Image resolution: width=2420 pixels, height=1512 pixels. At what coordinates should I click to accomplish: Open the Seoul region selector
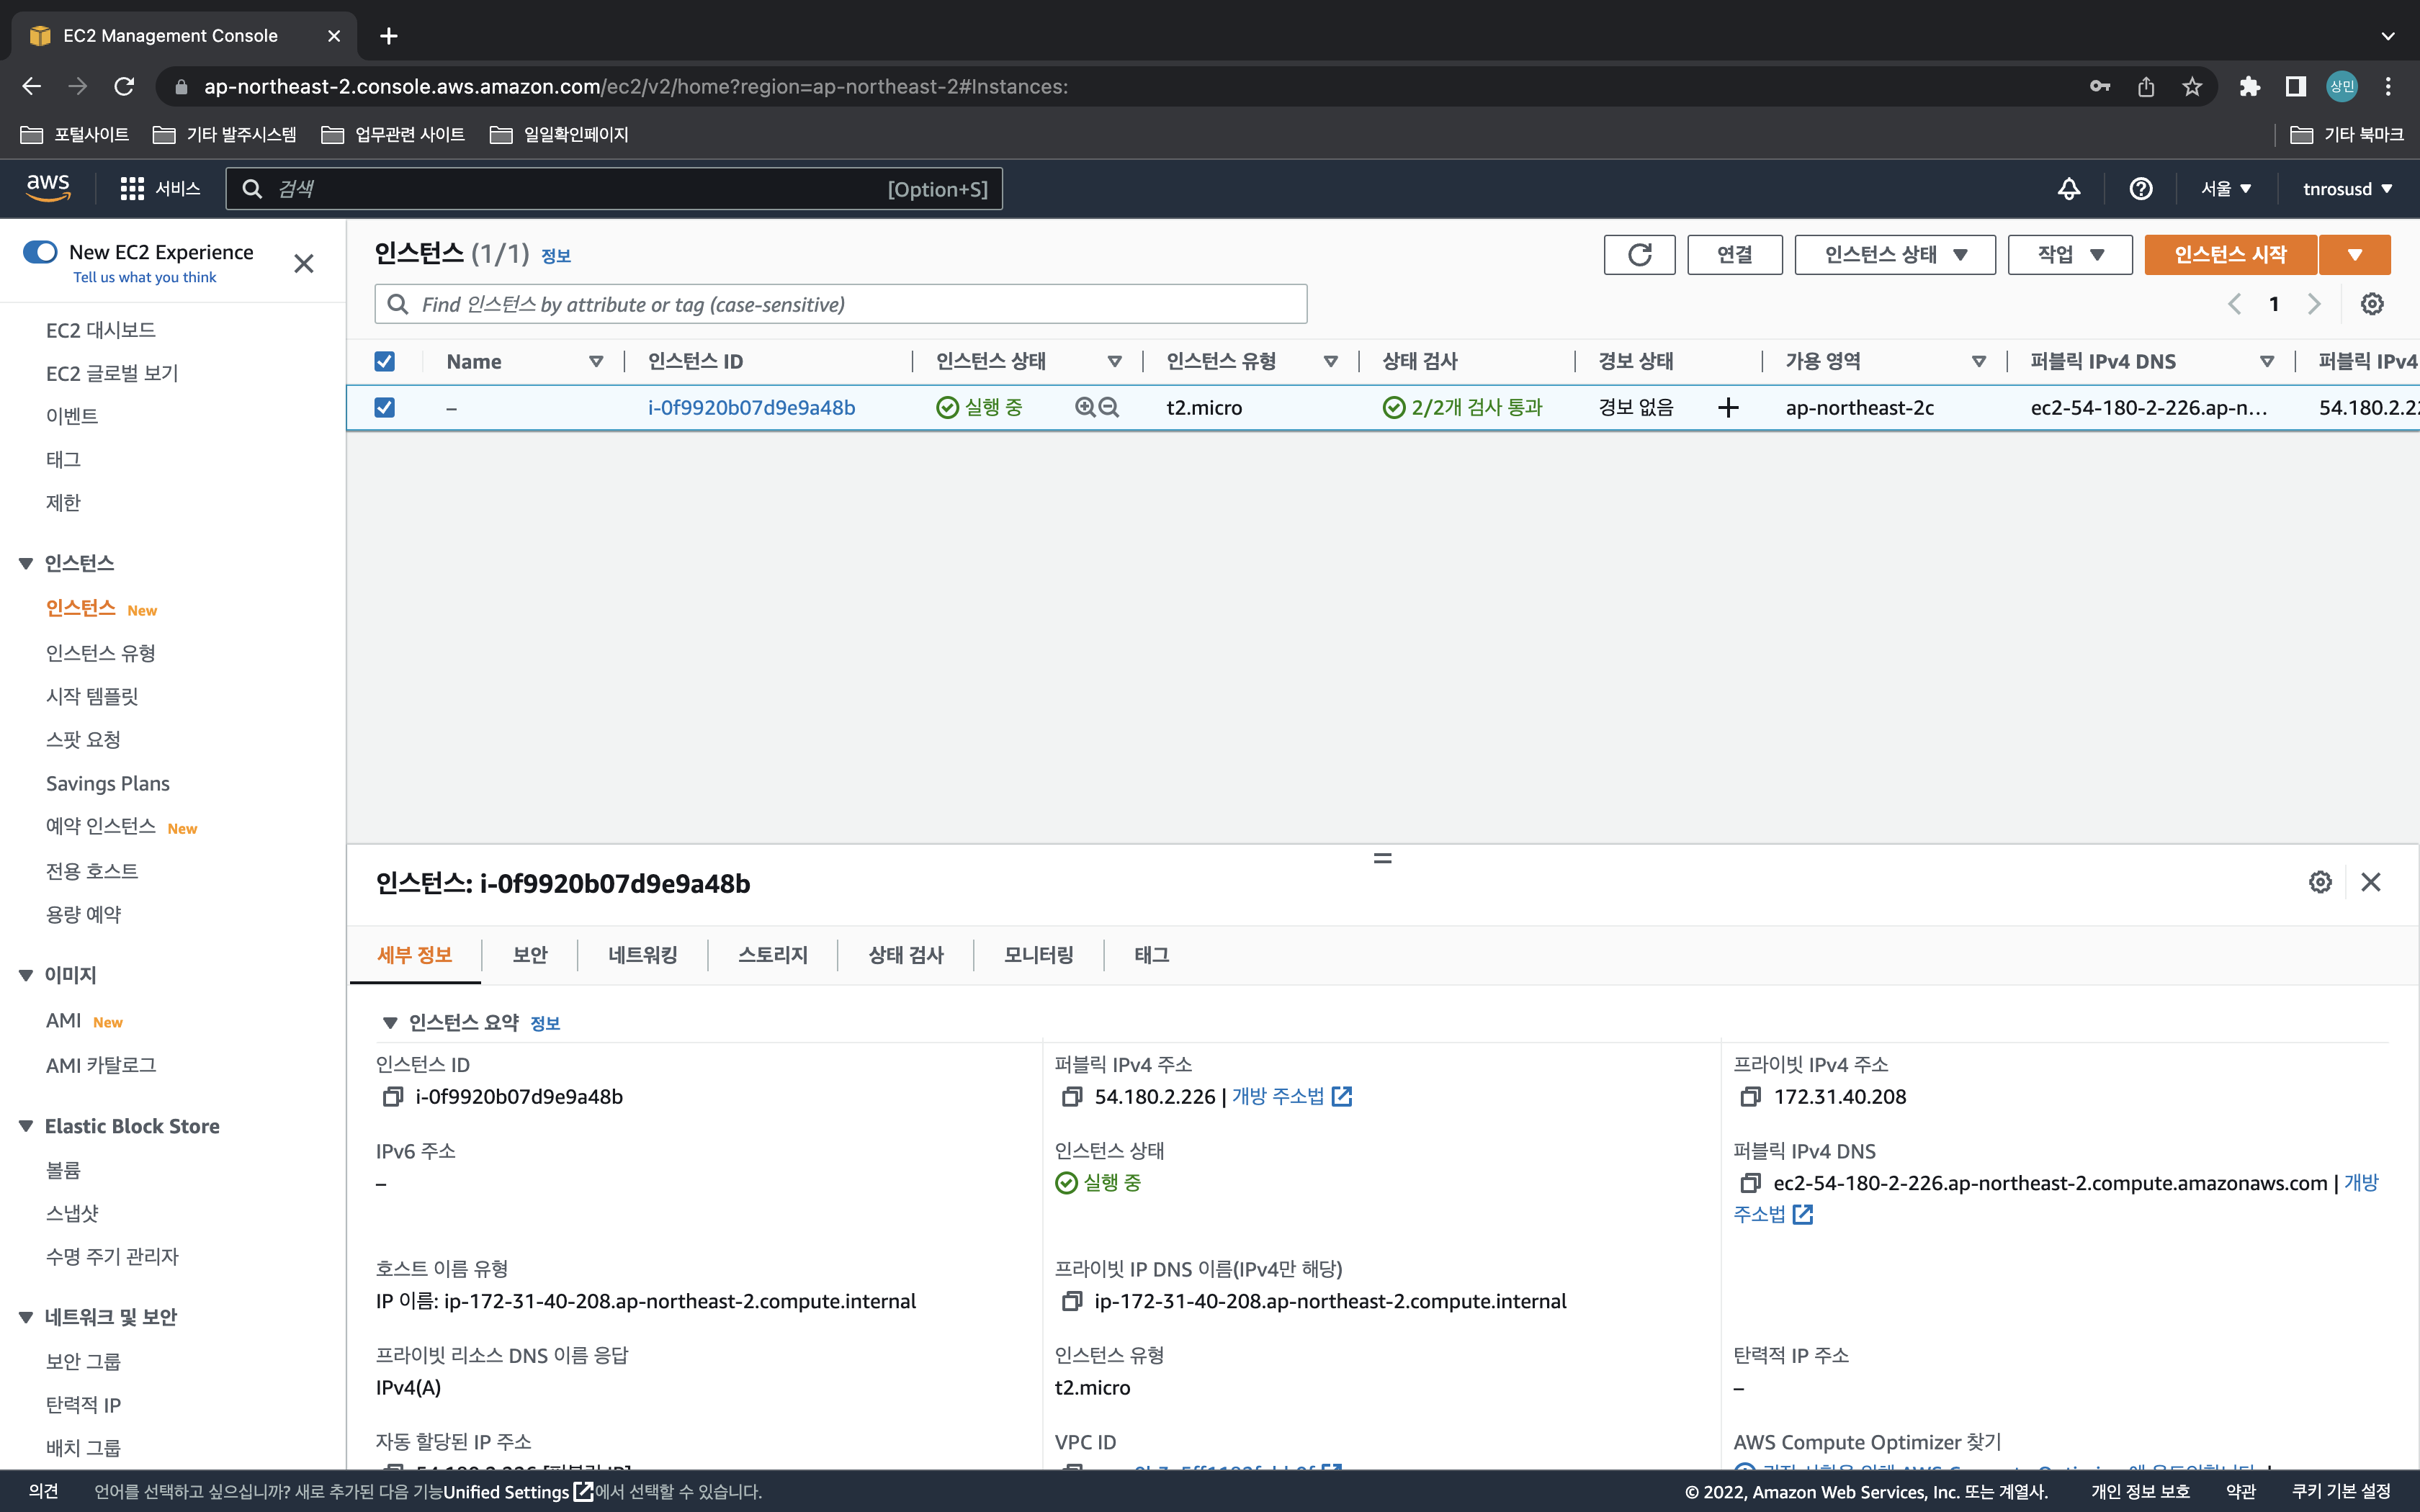[2226, 189]
